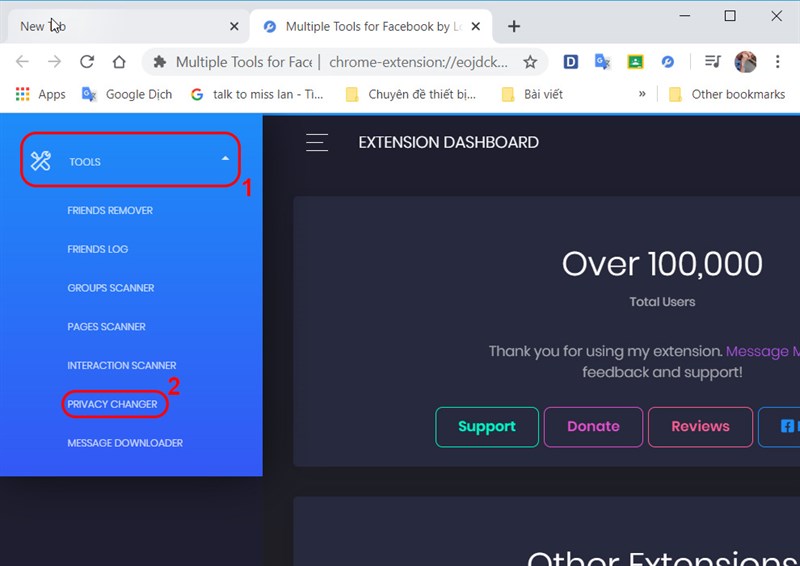Open the Bài viết bookmark folder
The image size is (800, 566).
[x=532, y=94]
